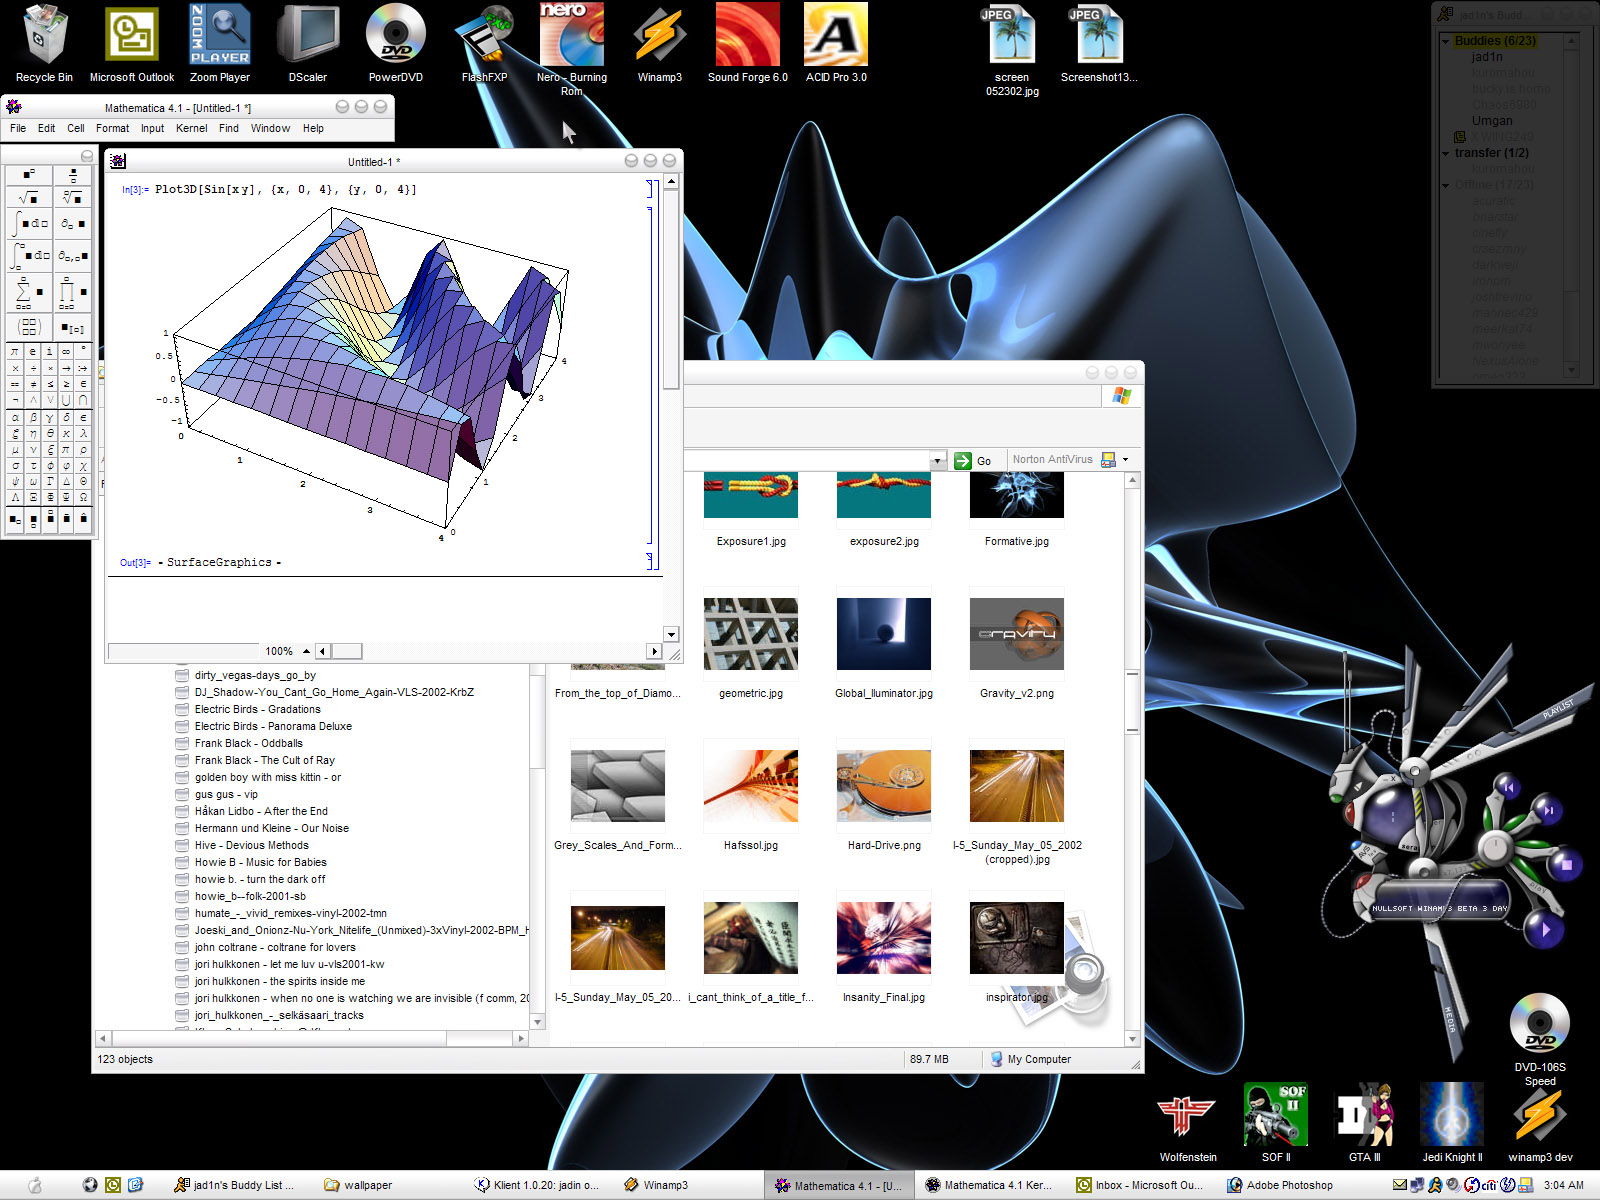1600x1200 pixels.
Task: Expand the Norton AntiVirus toolbar dropdown
Action: [x=1126, y=460]
